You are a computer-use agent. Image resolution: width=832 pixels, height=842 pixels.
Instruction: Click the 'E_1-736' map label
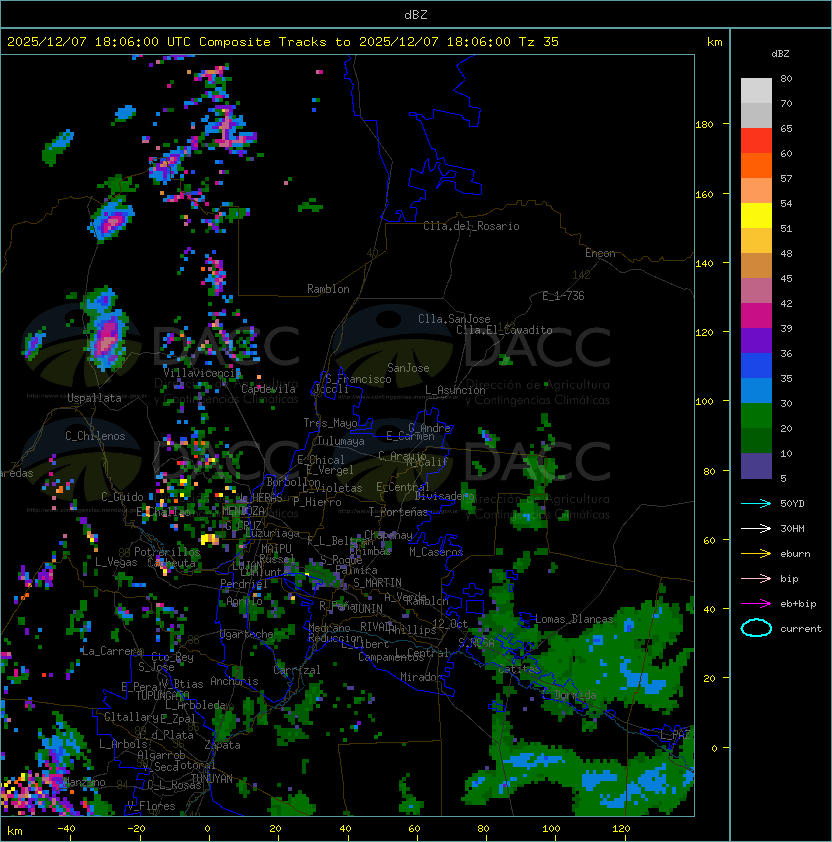(x=563, y=296)
